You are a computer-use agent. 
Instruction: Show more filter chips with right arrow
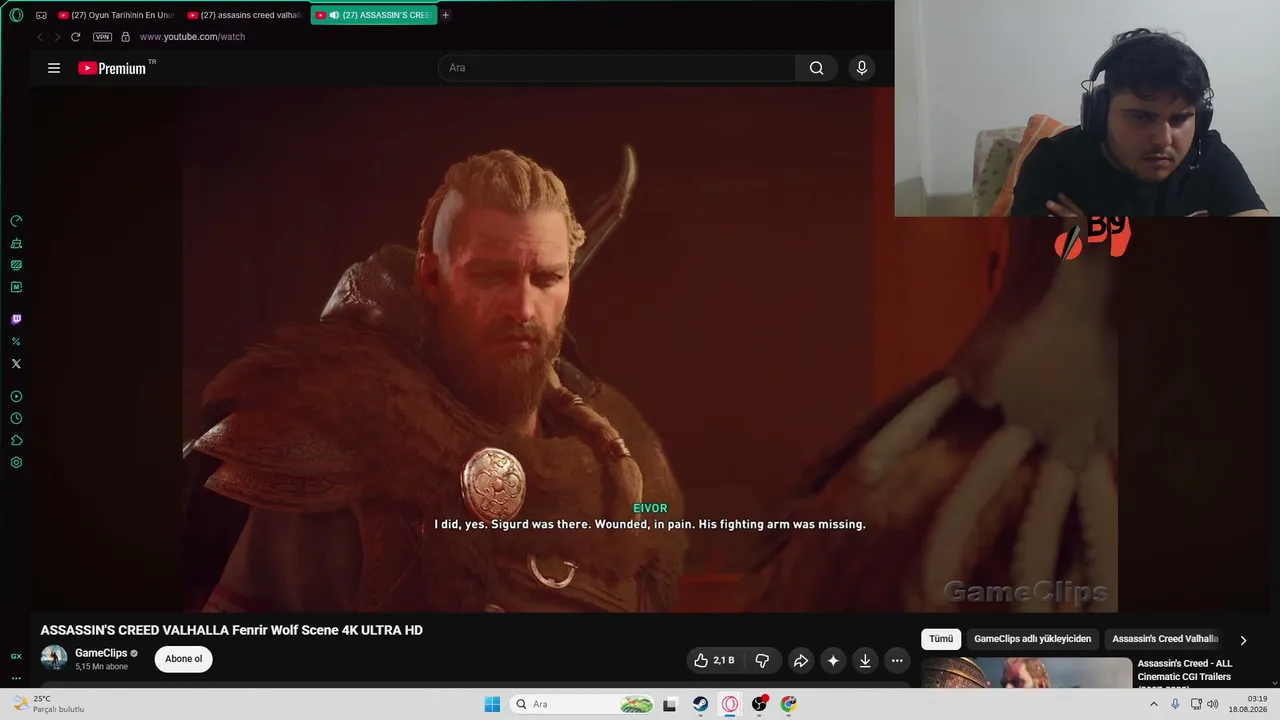1243,640
